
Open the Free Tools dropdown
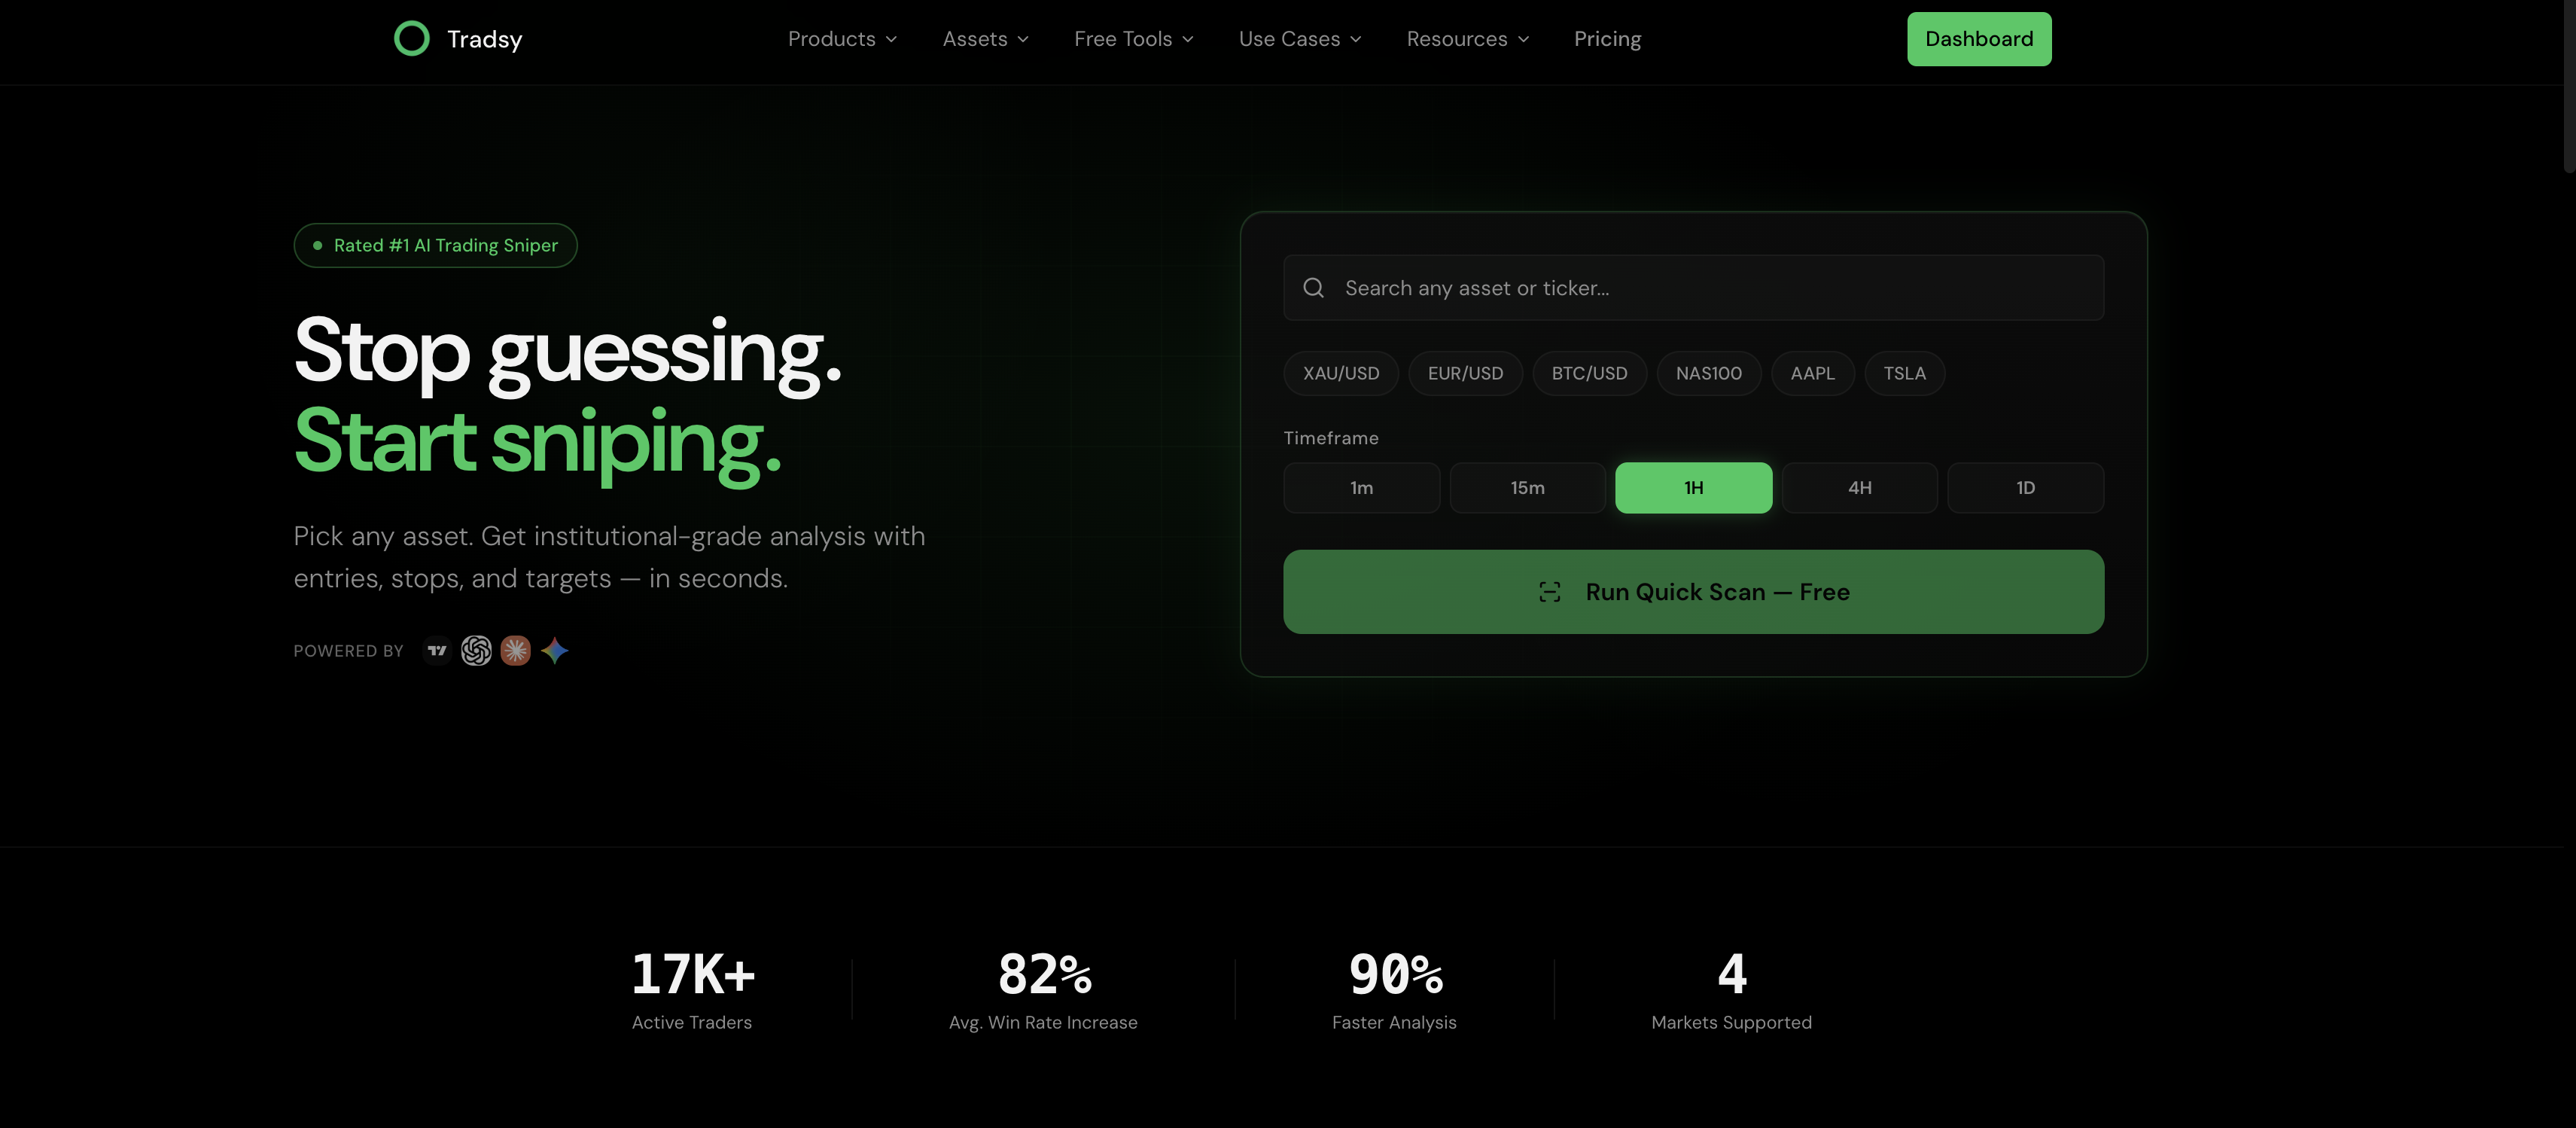(1133, 39)
